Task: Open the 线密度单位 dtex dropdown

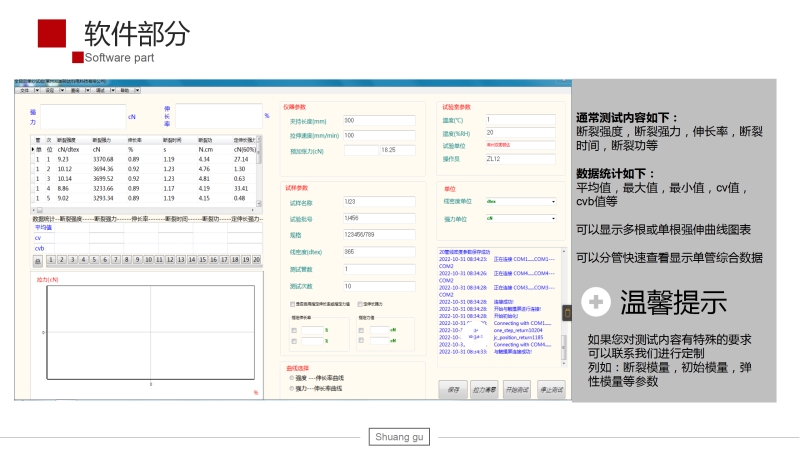Action: 553,201
